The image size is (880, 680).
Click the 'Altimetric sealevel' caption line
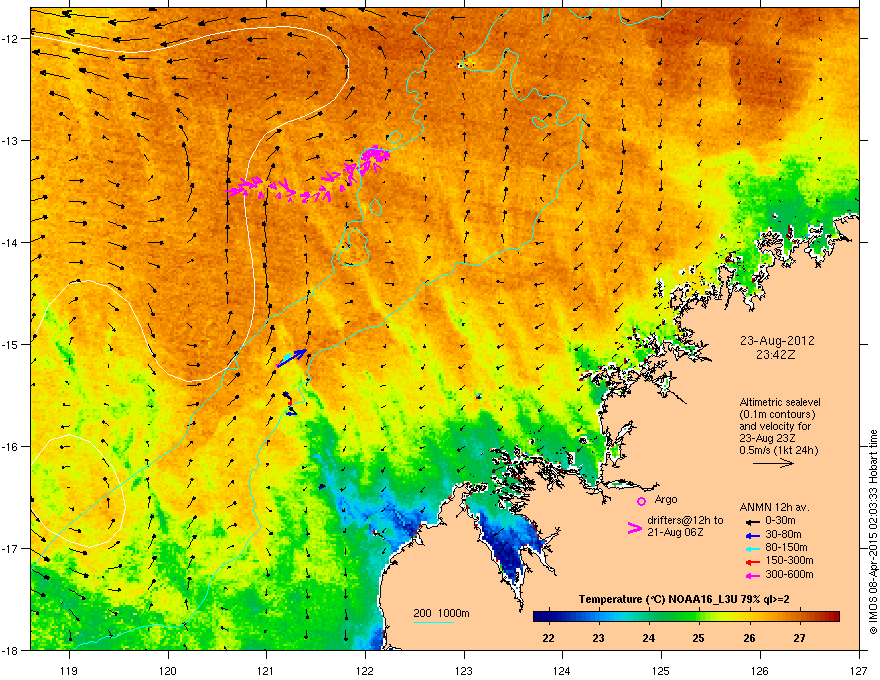[780, 402]
